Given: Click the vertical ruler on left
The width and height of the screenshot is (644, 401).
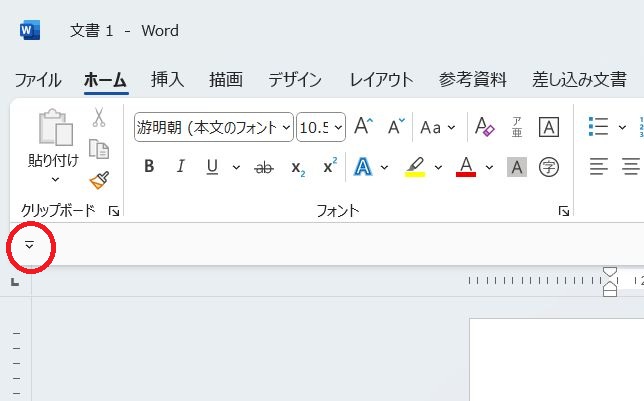Looking at the screenshot, I should 16,349.
